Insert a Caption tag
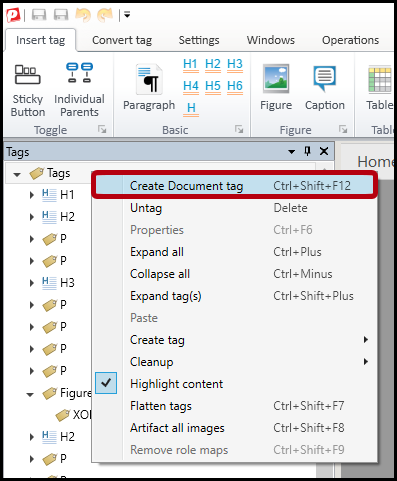Screen dimensions: 397x481 point(325,87)
